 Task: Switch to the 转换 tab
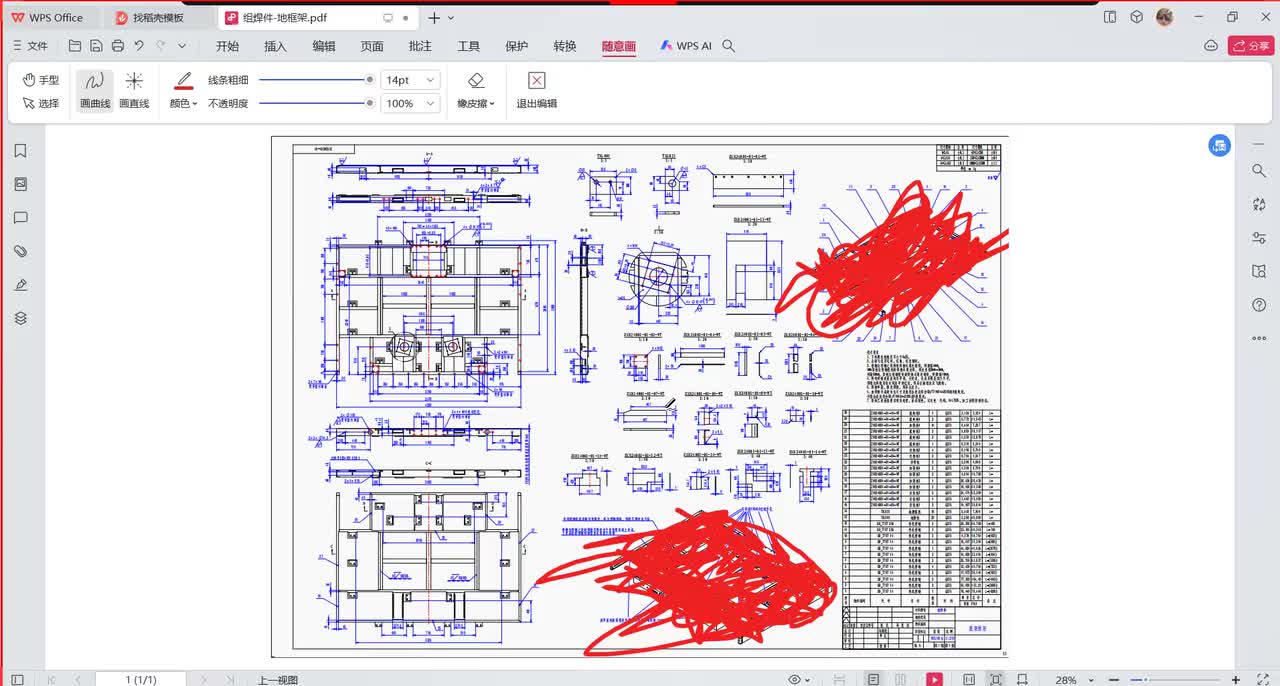(x=564, y=46)
